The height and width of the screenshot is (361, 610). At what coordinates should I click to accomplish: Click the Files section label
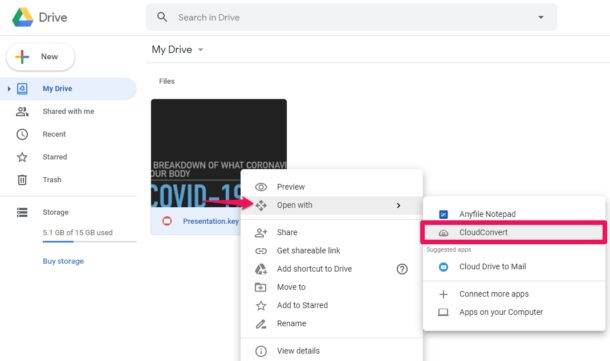coord(167,81)
